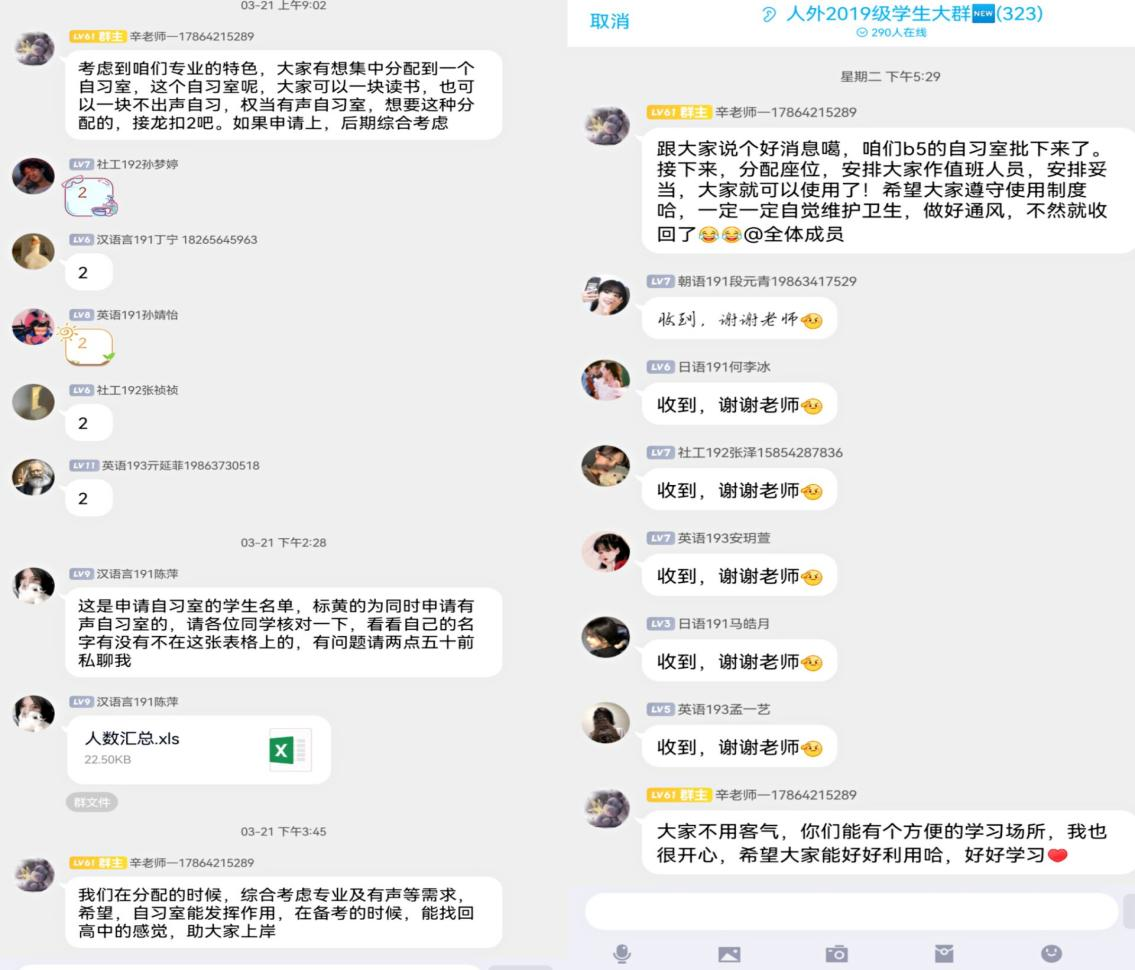Tap avatar of 朝语191段元青

606,295
